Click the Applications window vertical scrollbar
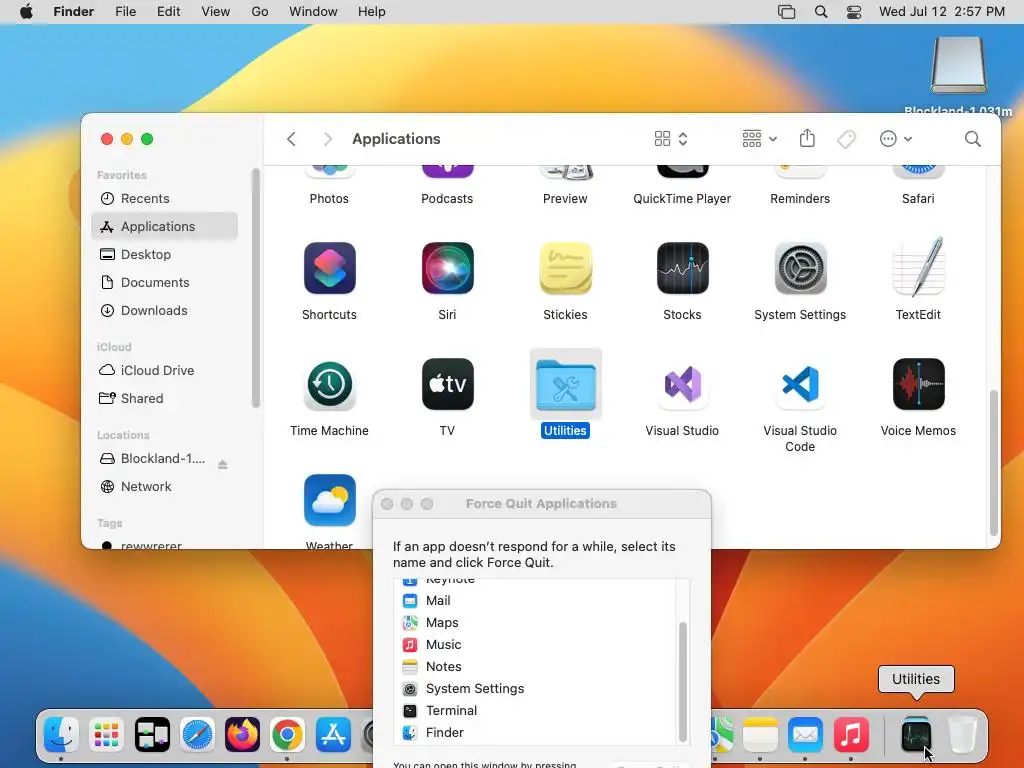 993,462
